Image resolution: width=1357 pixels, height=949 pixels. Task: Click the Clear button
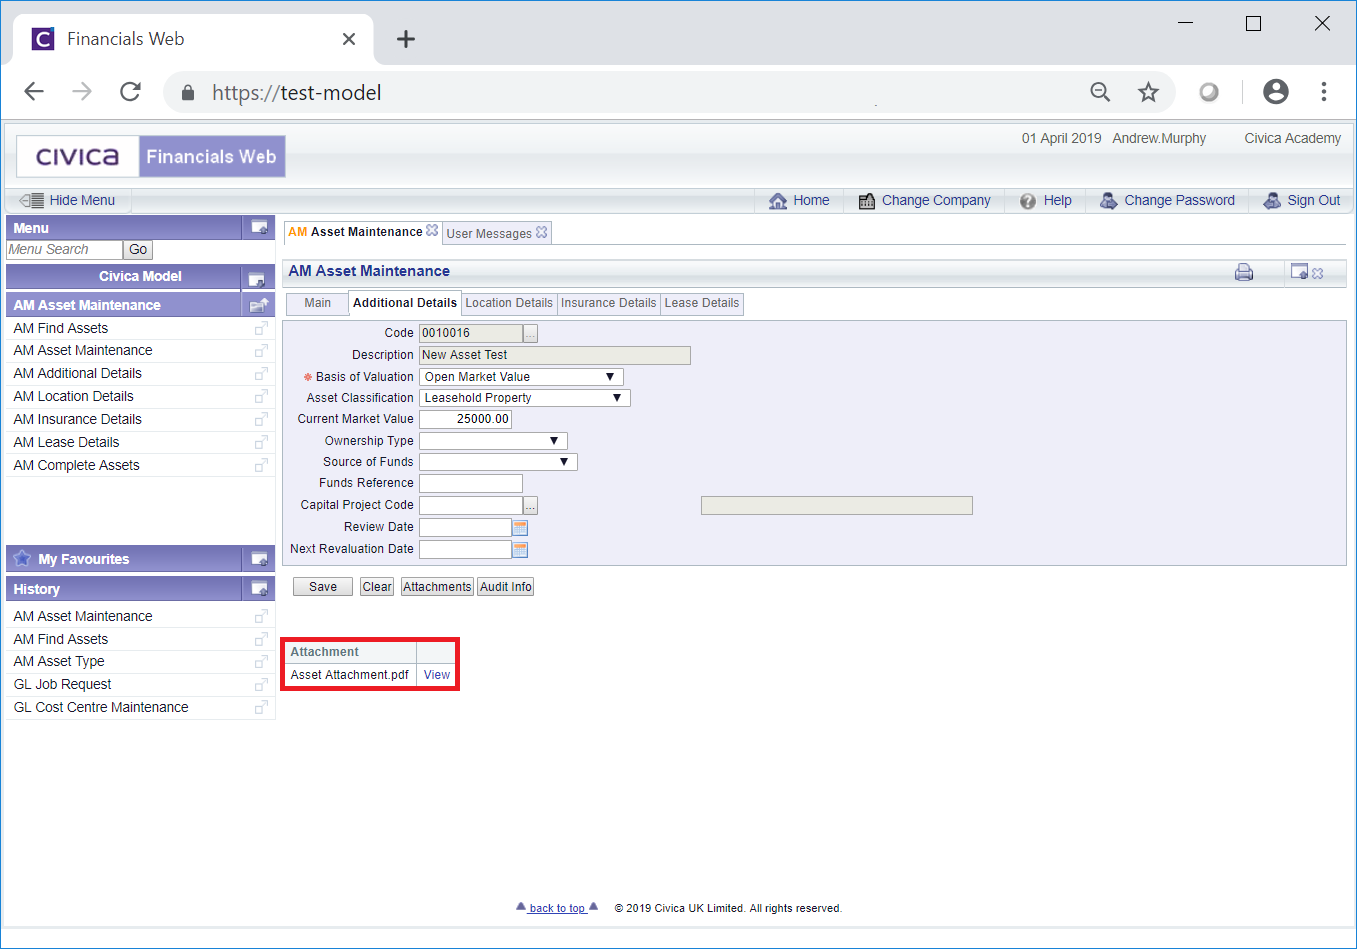click(x=377, y=587)
